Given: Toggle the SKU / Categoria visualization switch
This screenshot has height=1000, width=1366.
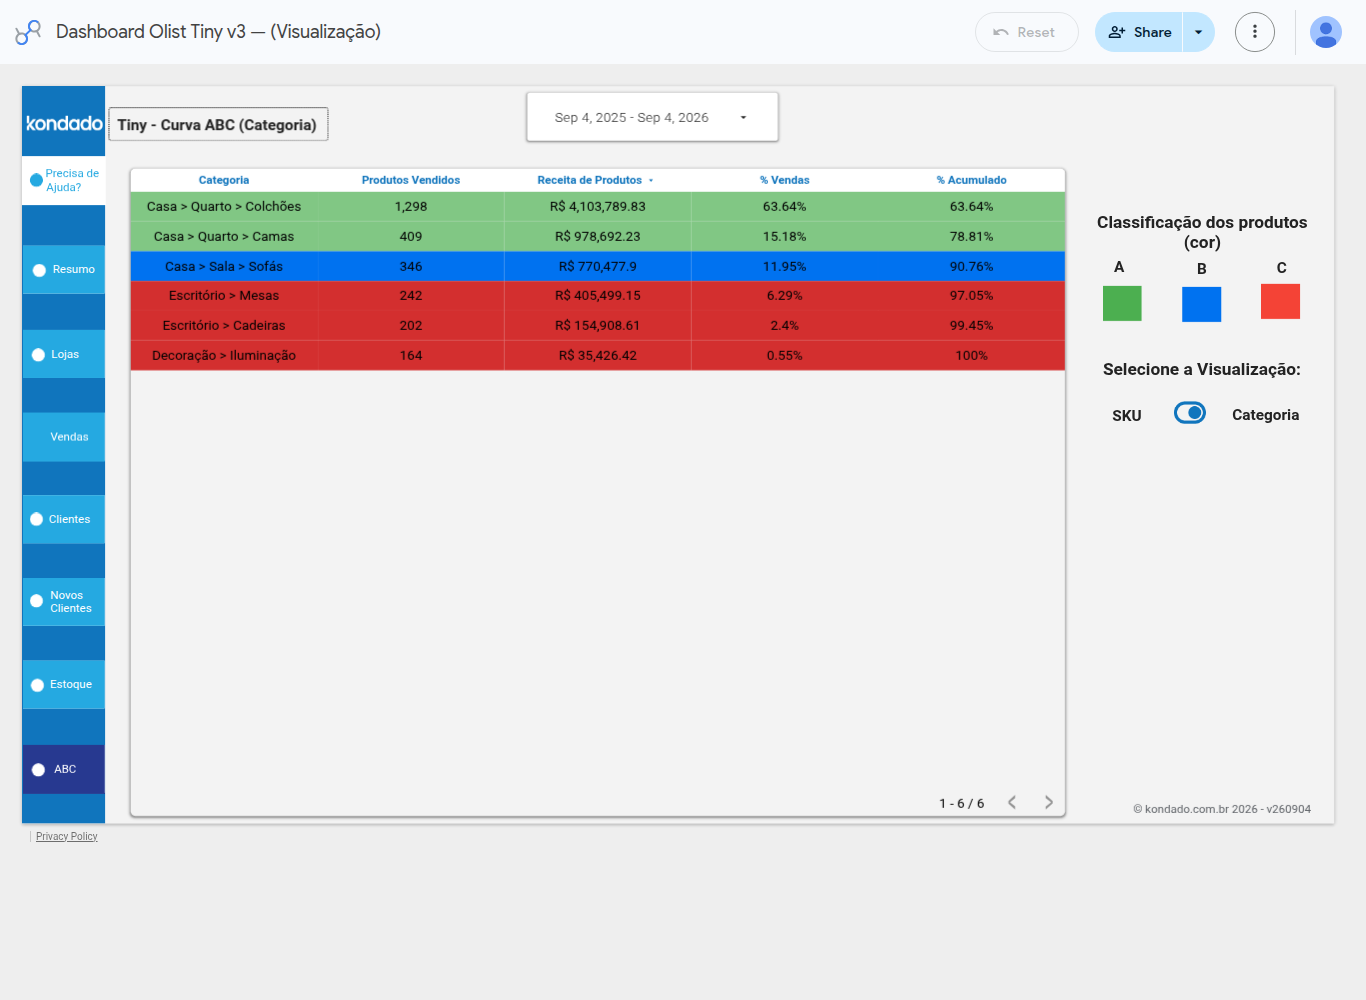Looking at the screenshot, I should [1190, 413].
